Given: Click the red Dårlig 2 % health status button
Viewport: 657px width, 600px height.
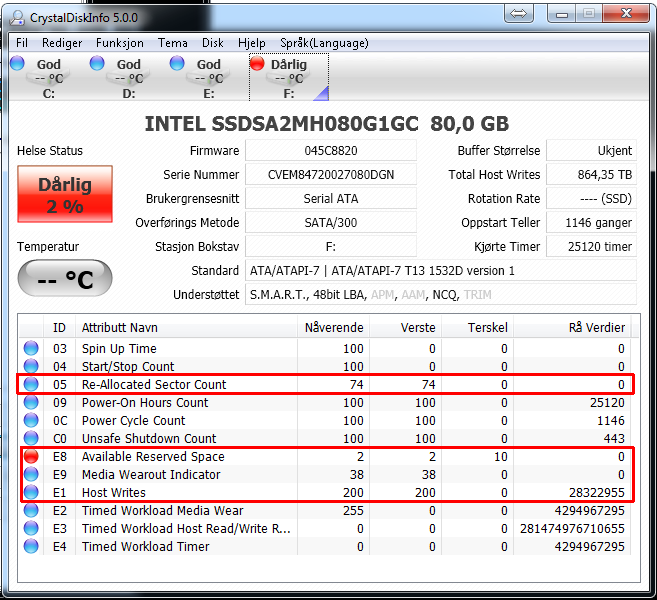Looking at the screenshot, I should click(65, 194).
